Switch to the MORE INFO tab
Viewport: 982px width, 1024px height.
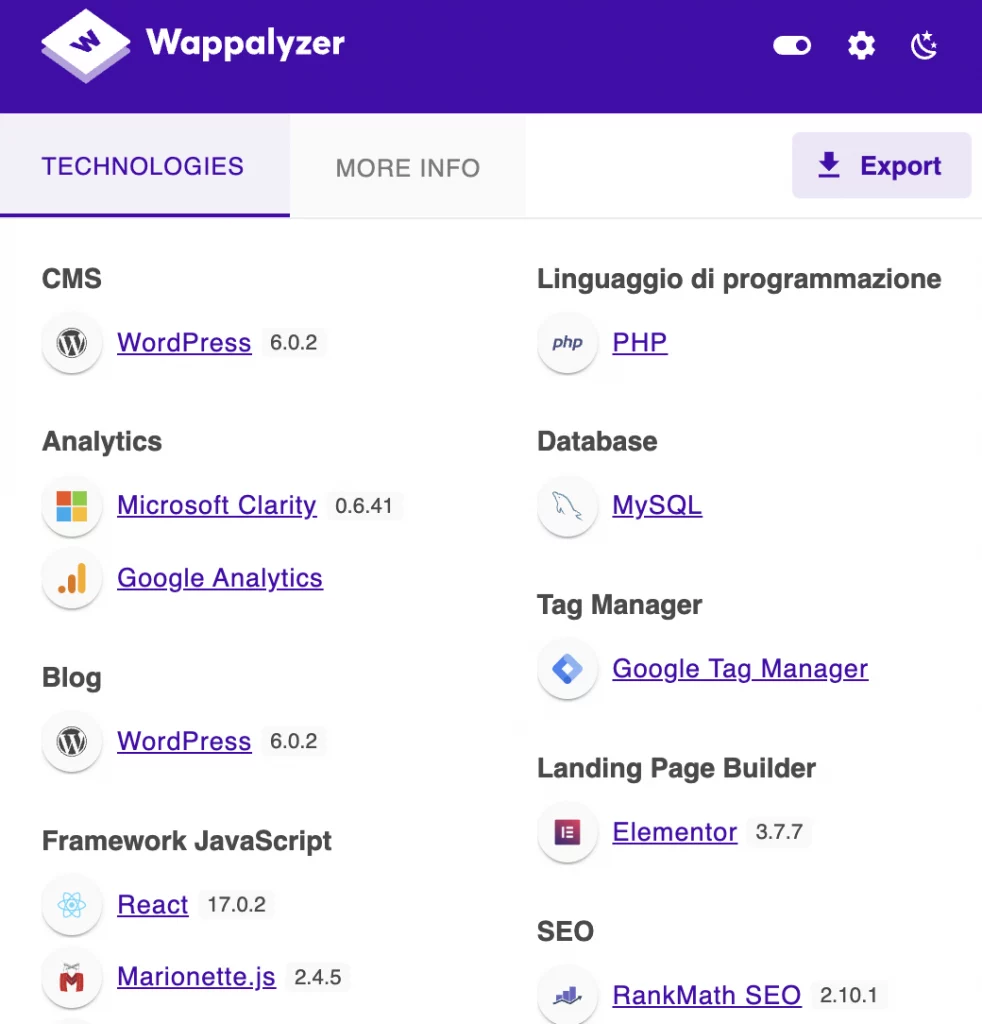pos(408,168)
